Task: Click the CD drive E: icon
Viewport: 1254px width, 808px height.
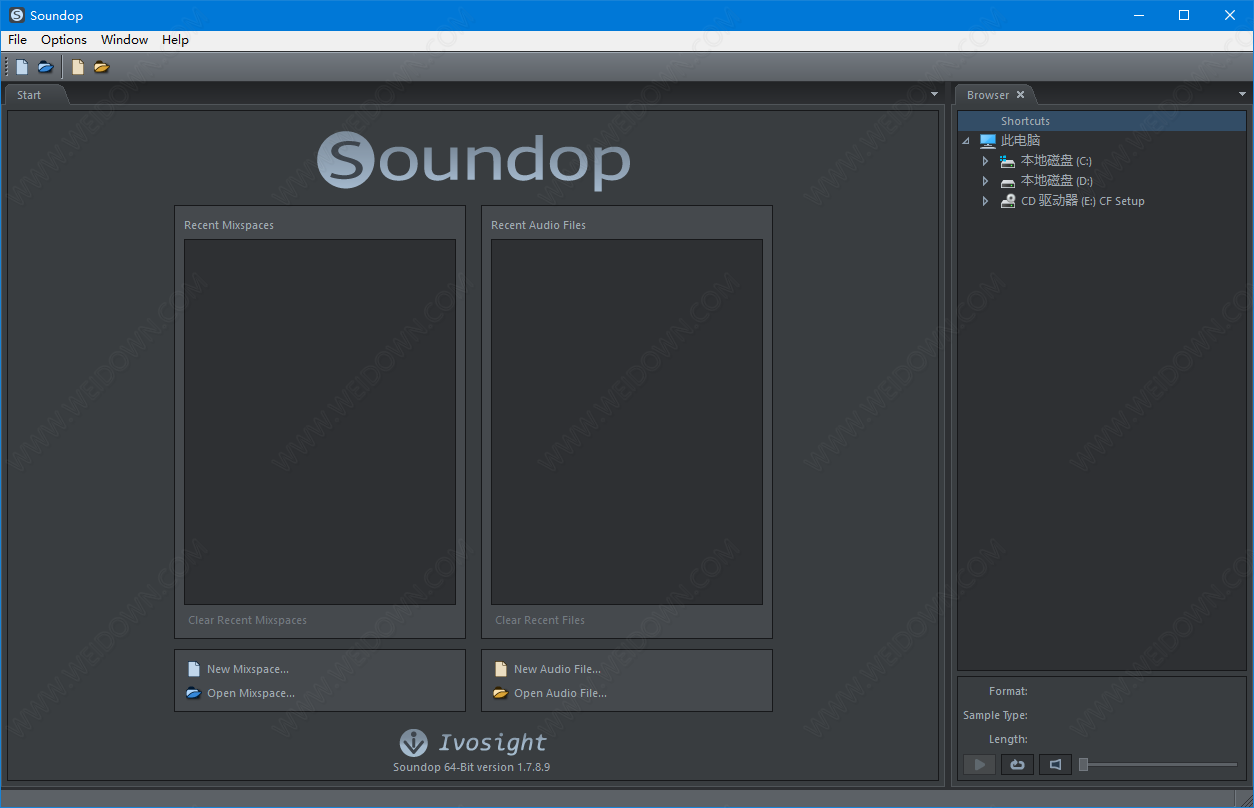Action: click(x=1008, y=201)
